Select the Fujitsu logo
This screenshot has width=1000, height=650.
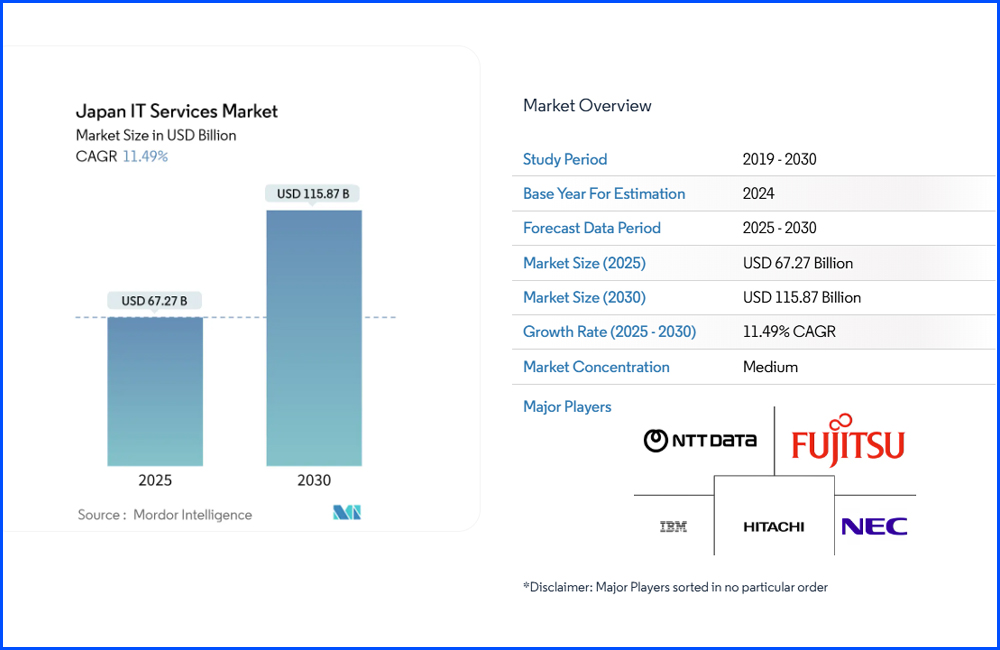point(847,440)
